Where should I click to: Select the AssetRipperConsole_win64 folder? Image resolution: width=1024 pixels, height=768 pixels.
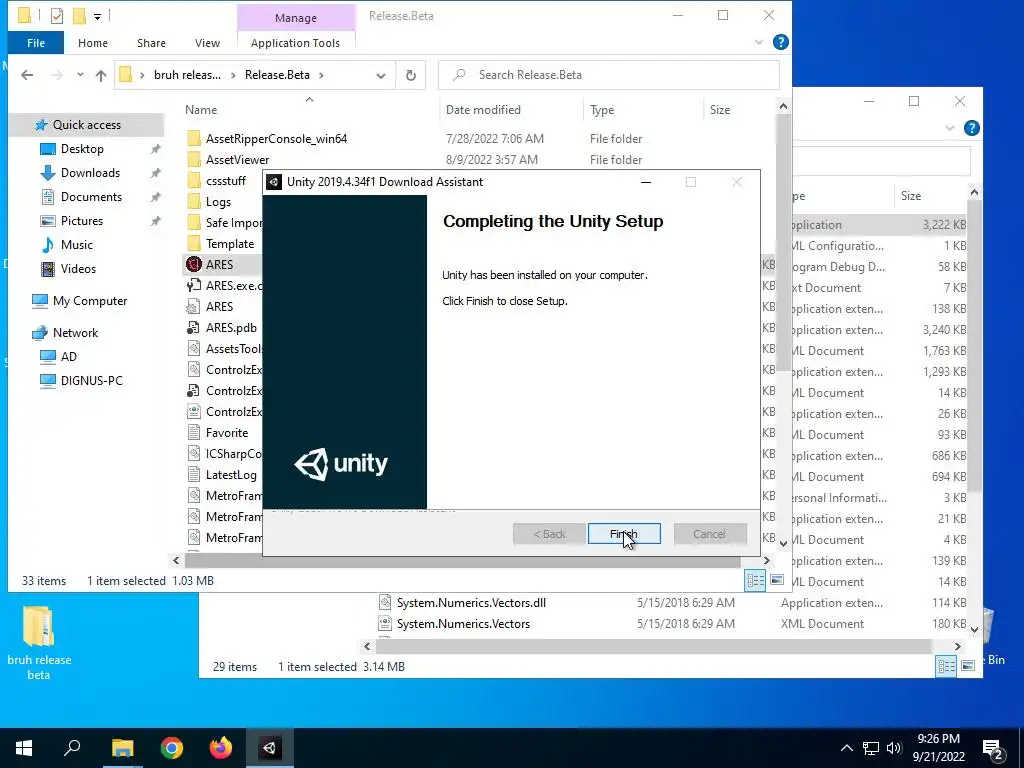pyautogui.click(x=276, y=138)
